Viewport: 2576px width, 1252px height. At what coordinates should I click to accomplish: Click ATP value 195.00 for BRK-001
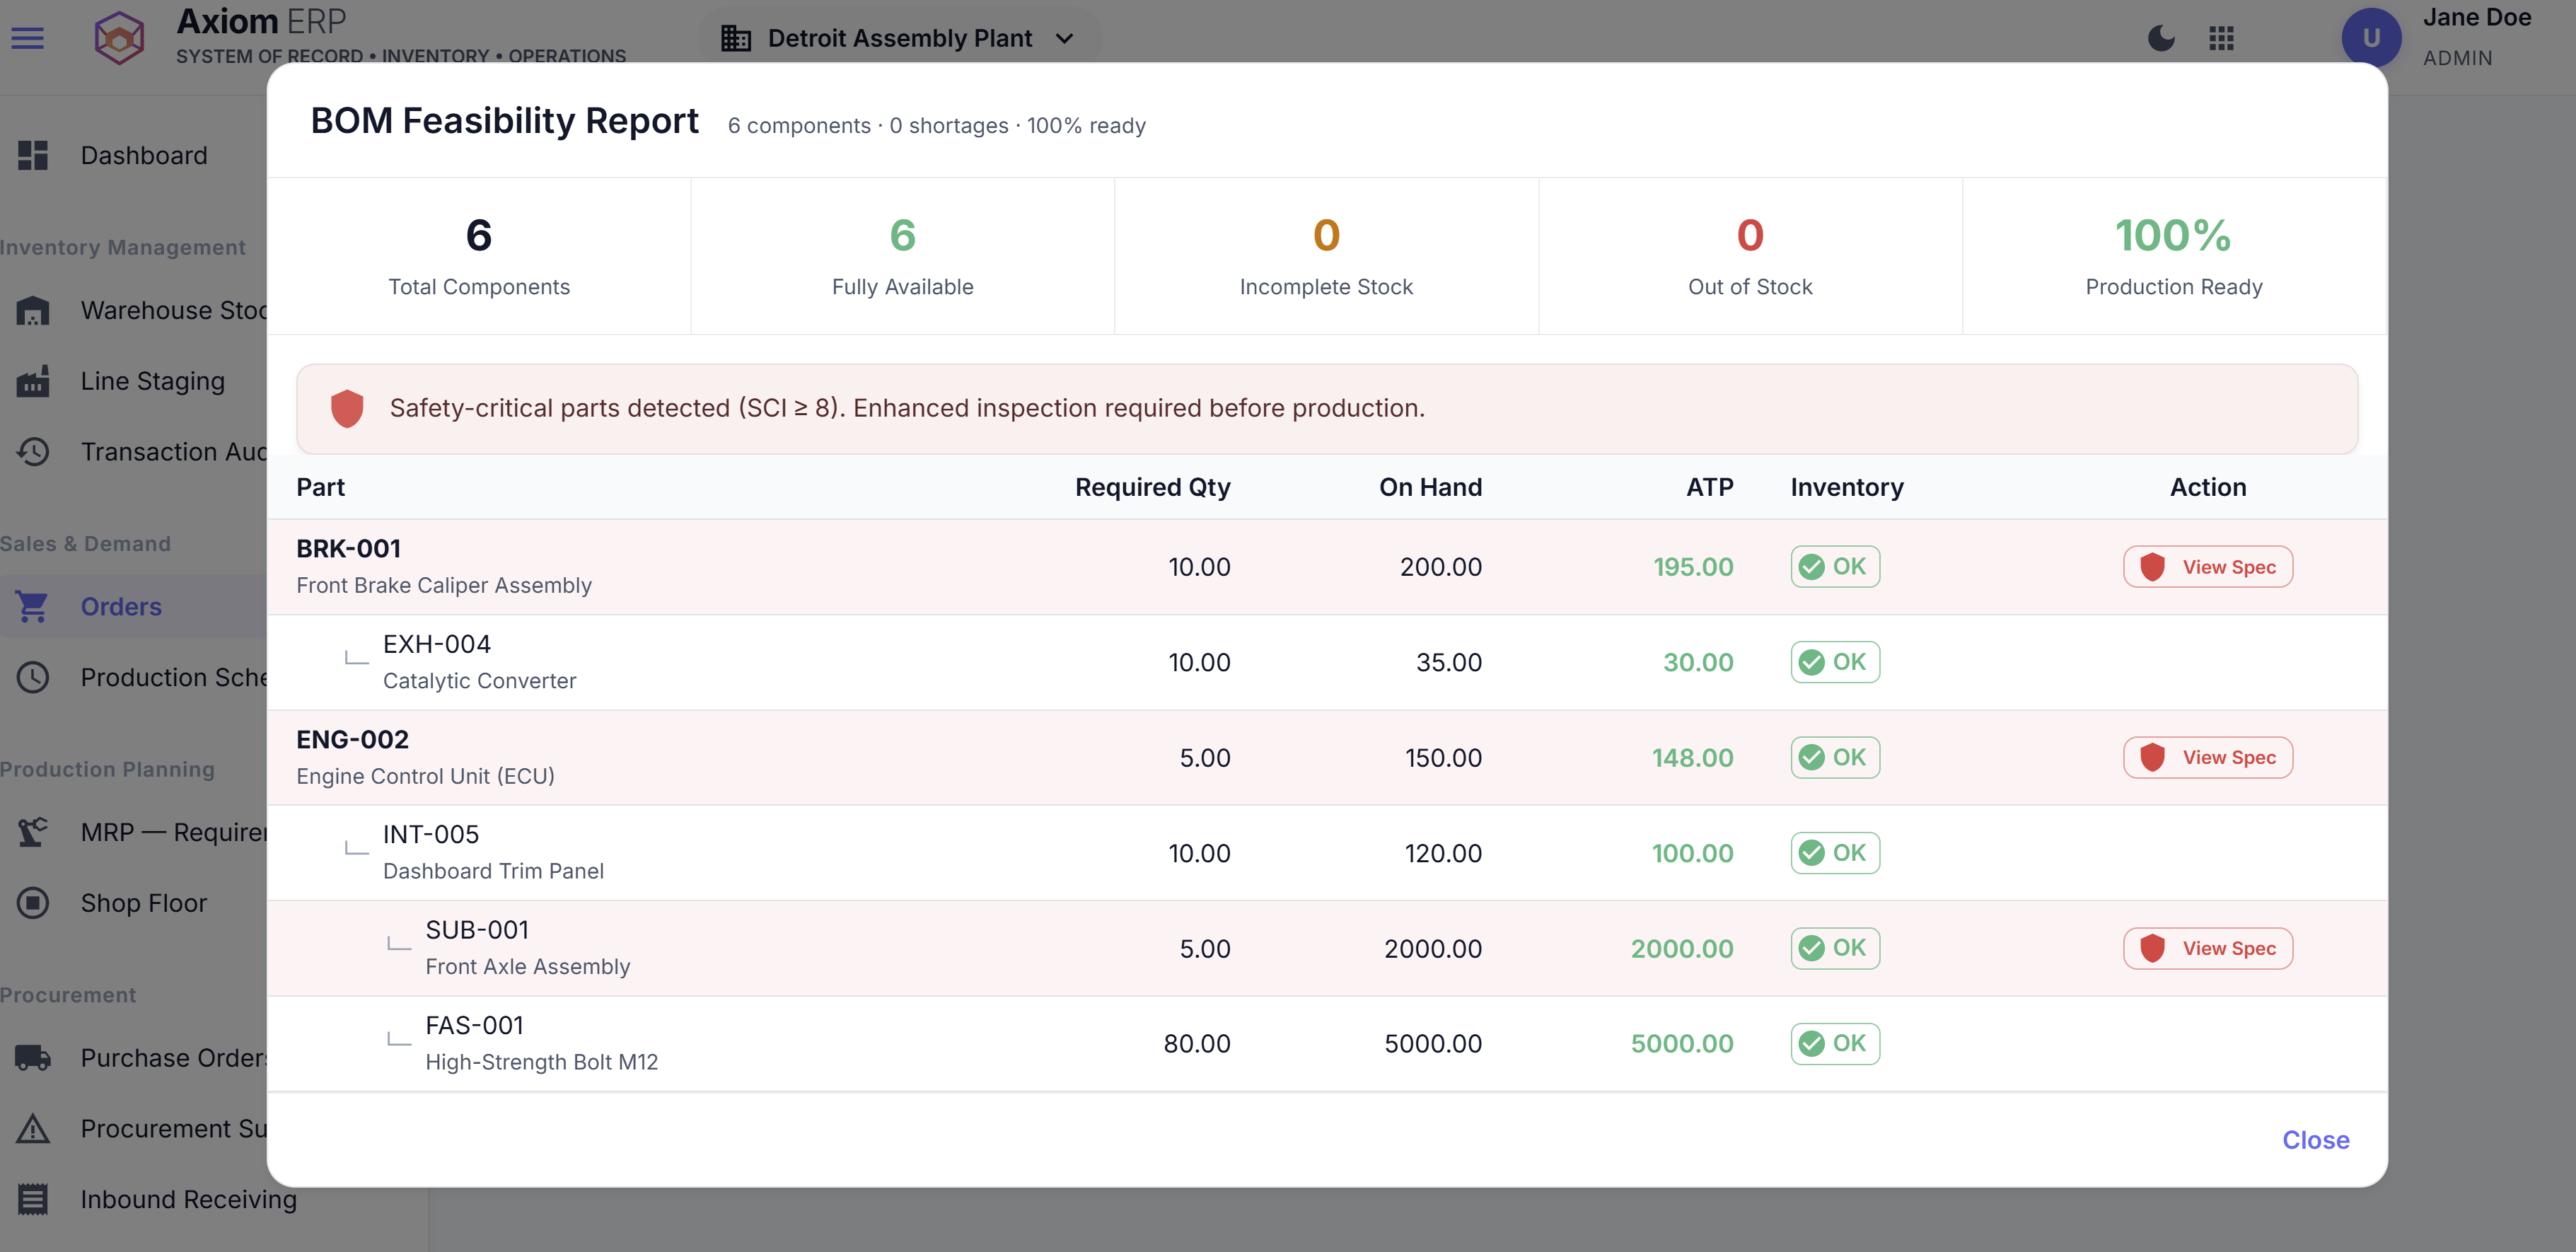[x=1692, y=567]
